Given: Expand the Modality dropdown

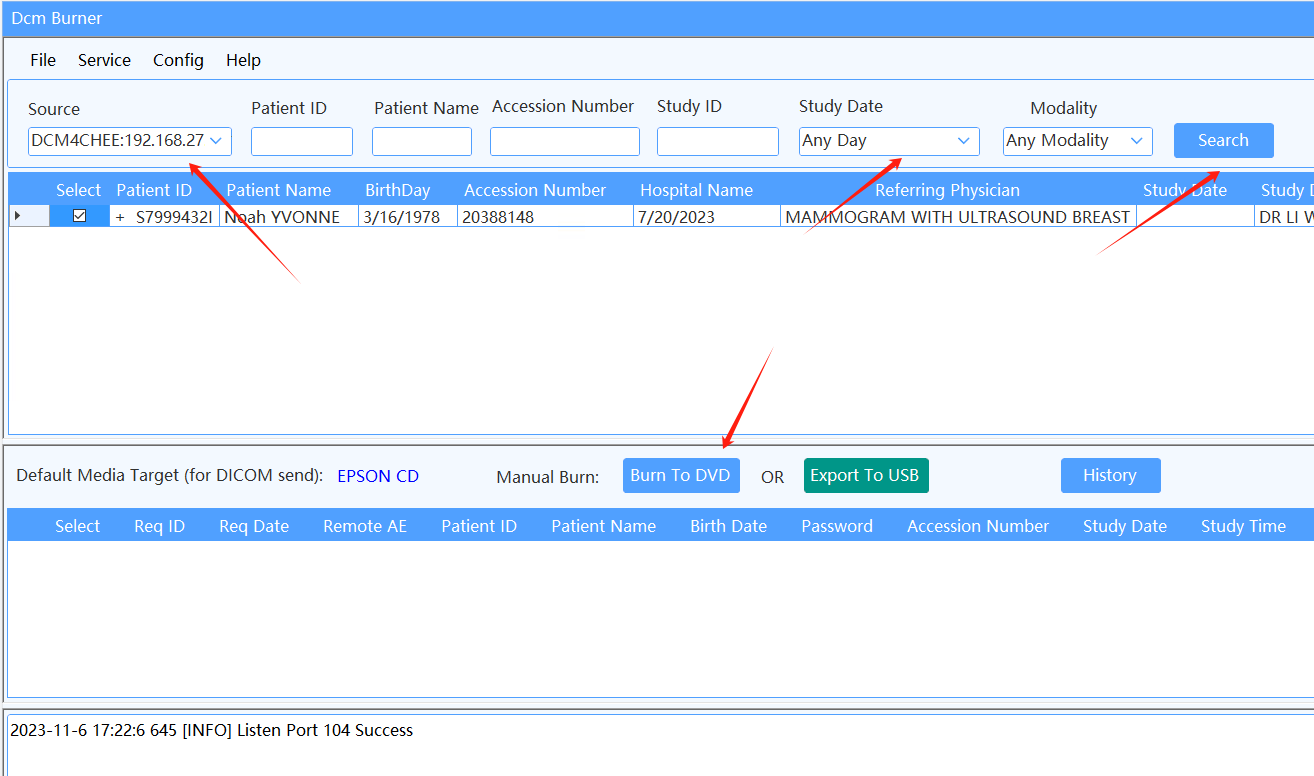Looking at the screenshot, I should [x=1136, y=141].
